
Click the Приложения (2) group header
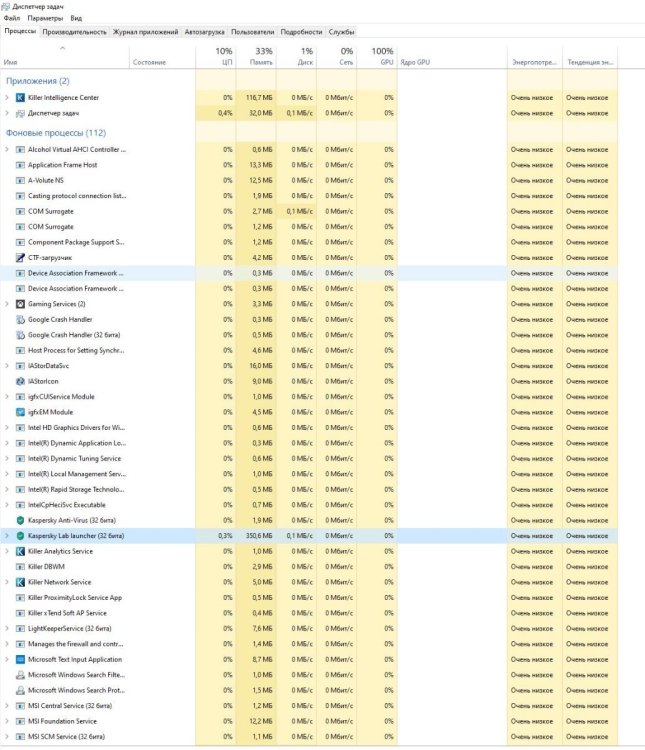pyautogui.click(x=38, y=81)
